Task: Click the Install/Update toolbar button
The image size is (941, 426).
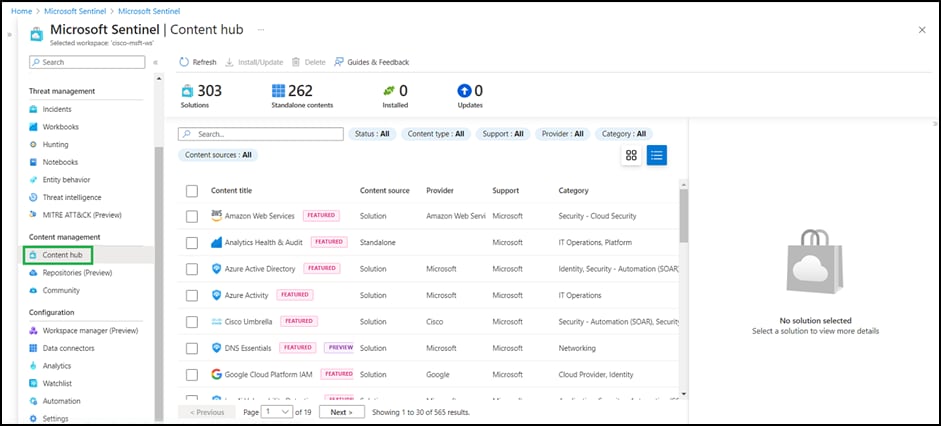Action: point(254,62)
